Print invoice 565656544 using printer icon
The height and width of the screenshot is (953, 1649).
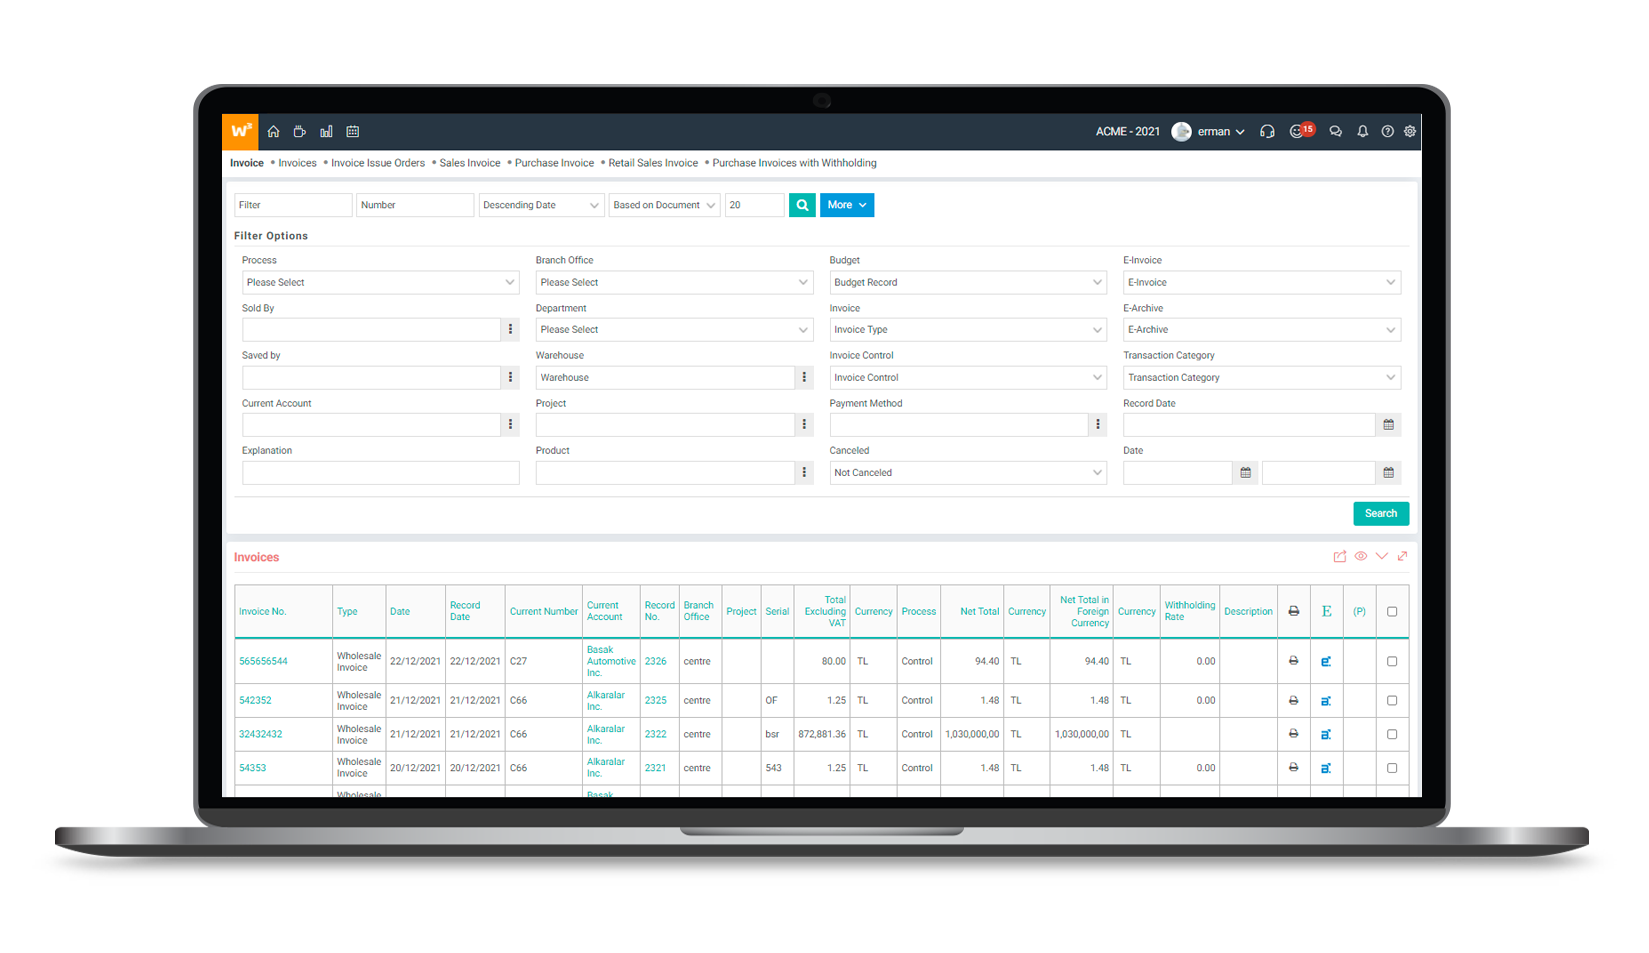click(1293, 661)
